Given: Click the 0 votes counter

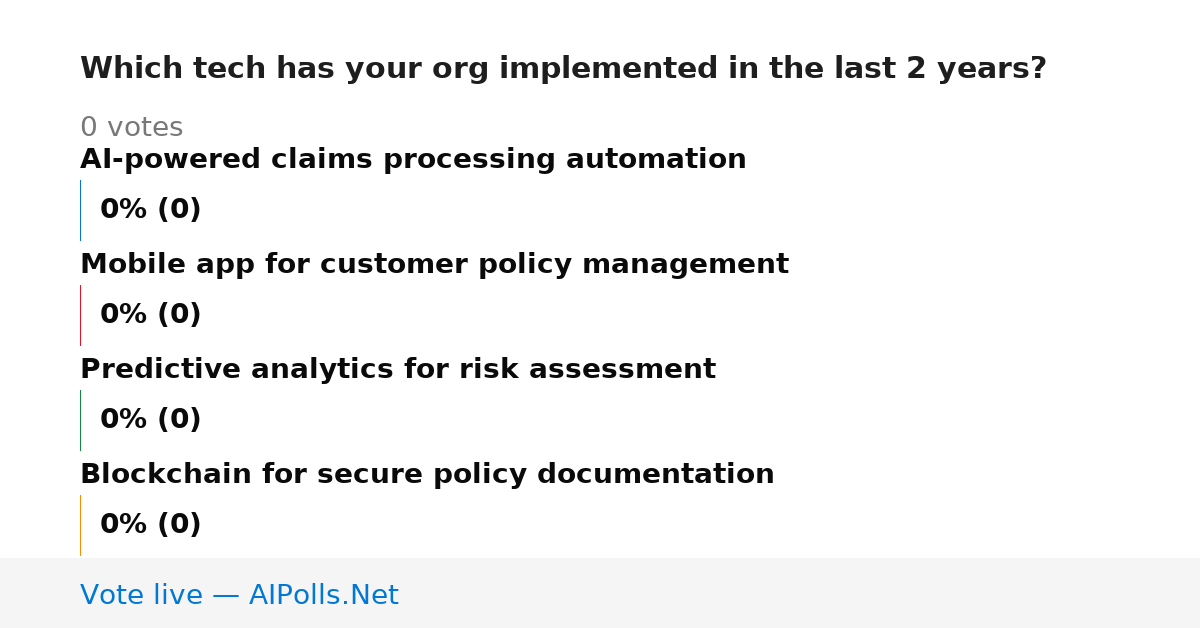Looking at the screenshot, I should pos(131,128).
